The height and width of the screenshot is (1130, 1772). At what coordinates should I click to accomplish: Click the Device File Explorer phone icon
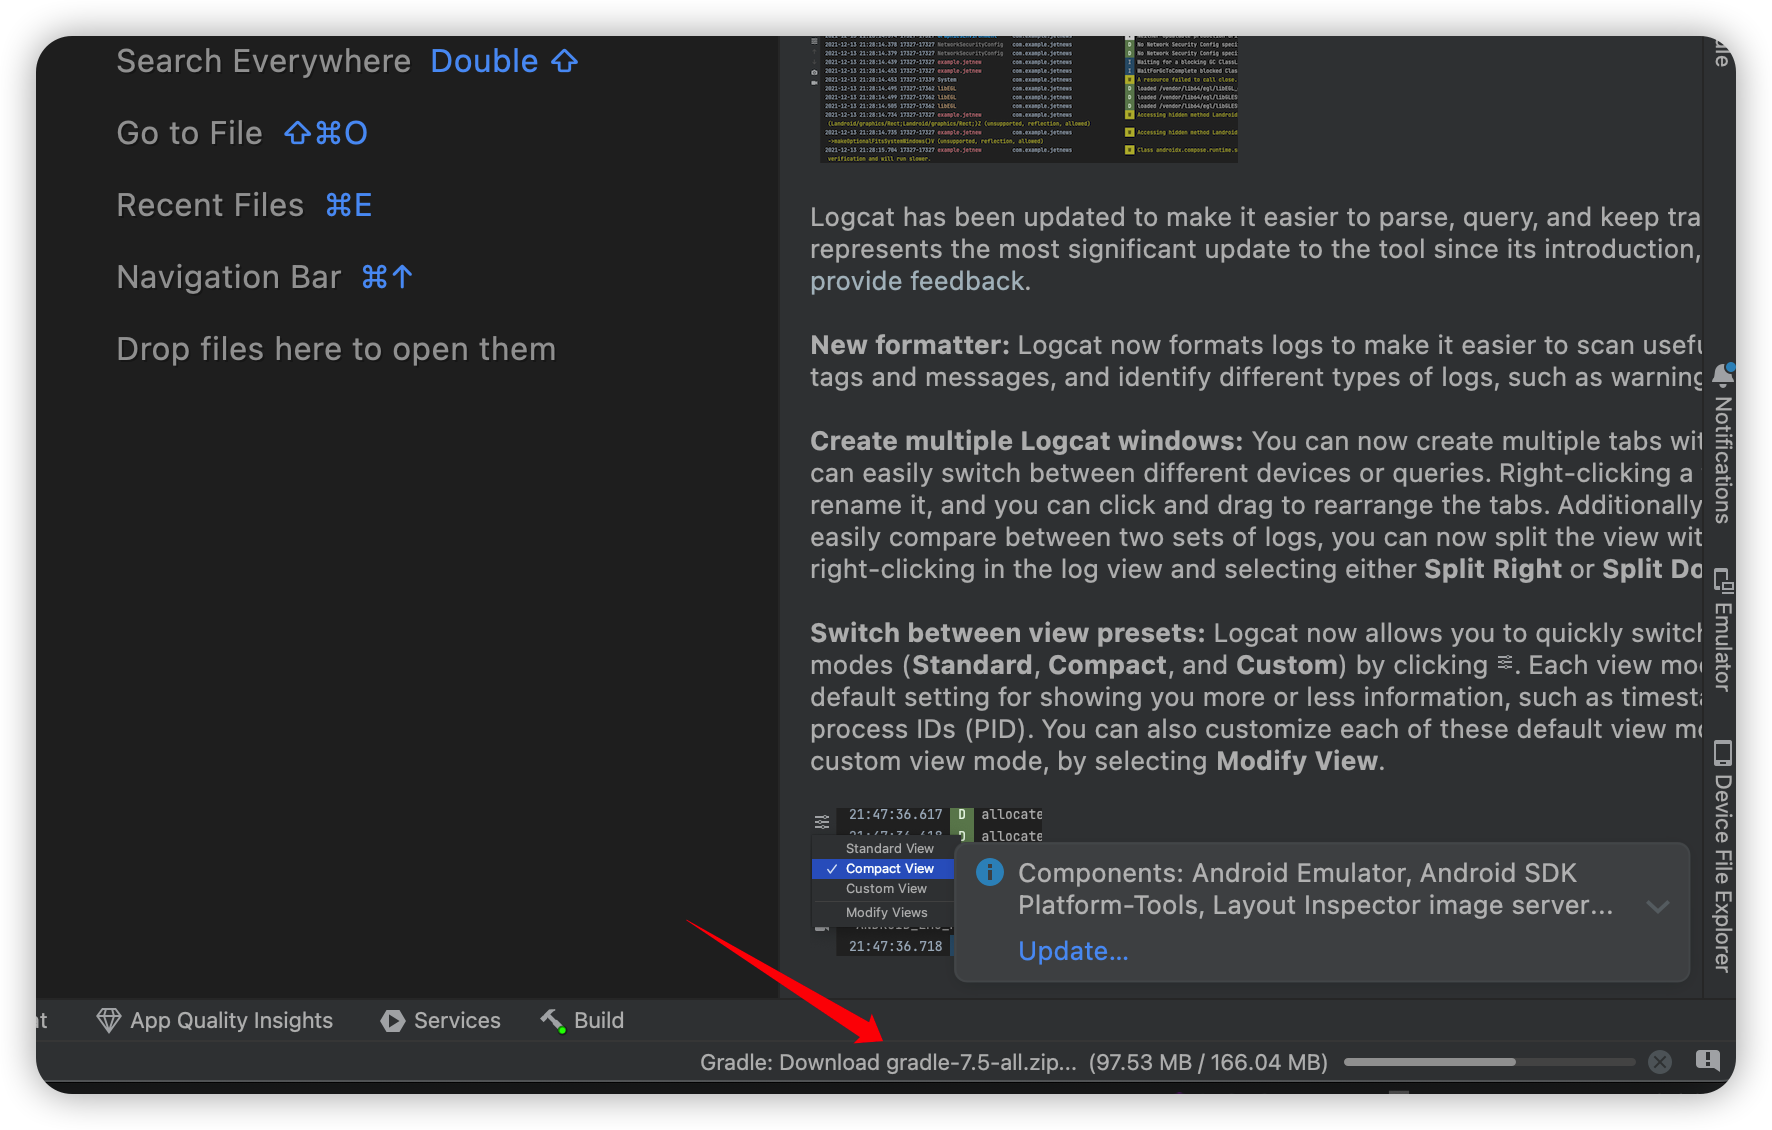point(1723,753)
